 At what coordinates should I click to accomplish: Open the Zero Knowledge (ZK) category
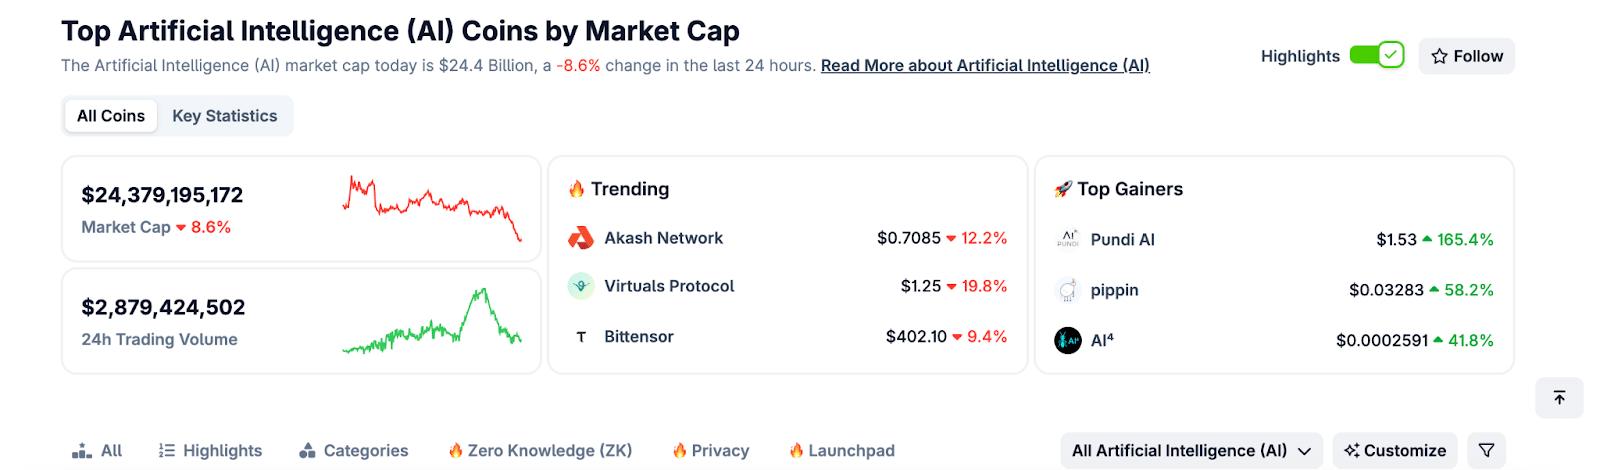(x=540, y=451)
